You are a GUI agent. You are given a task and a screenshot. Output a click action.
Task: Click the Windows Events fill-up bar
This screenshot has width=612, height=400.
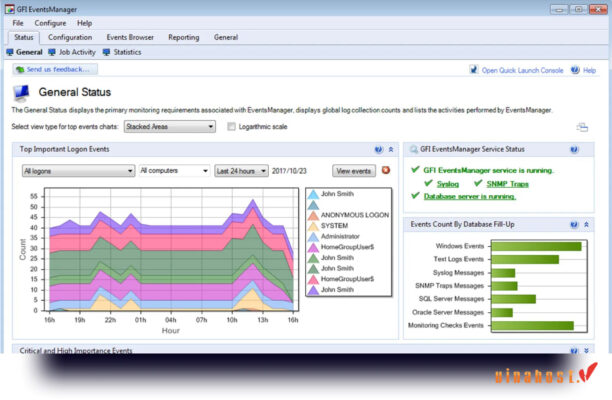pos(536,246)
